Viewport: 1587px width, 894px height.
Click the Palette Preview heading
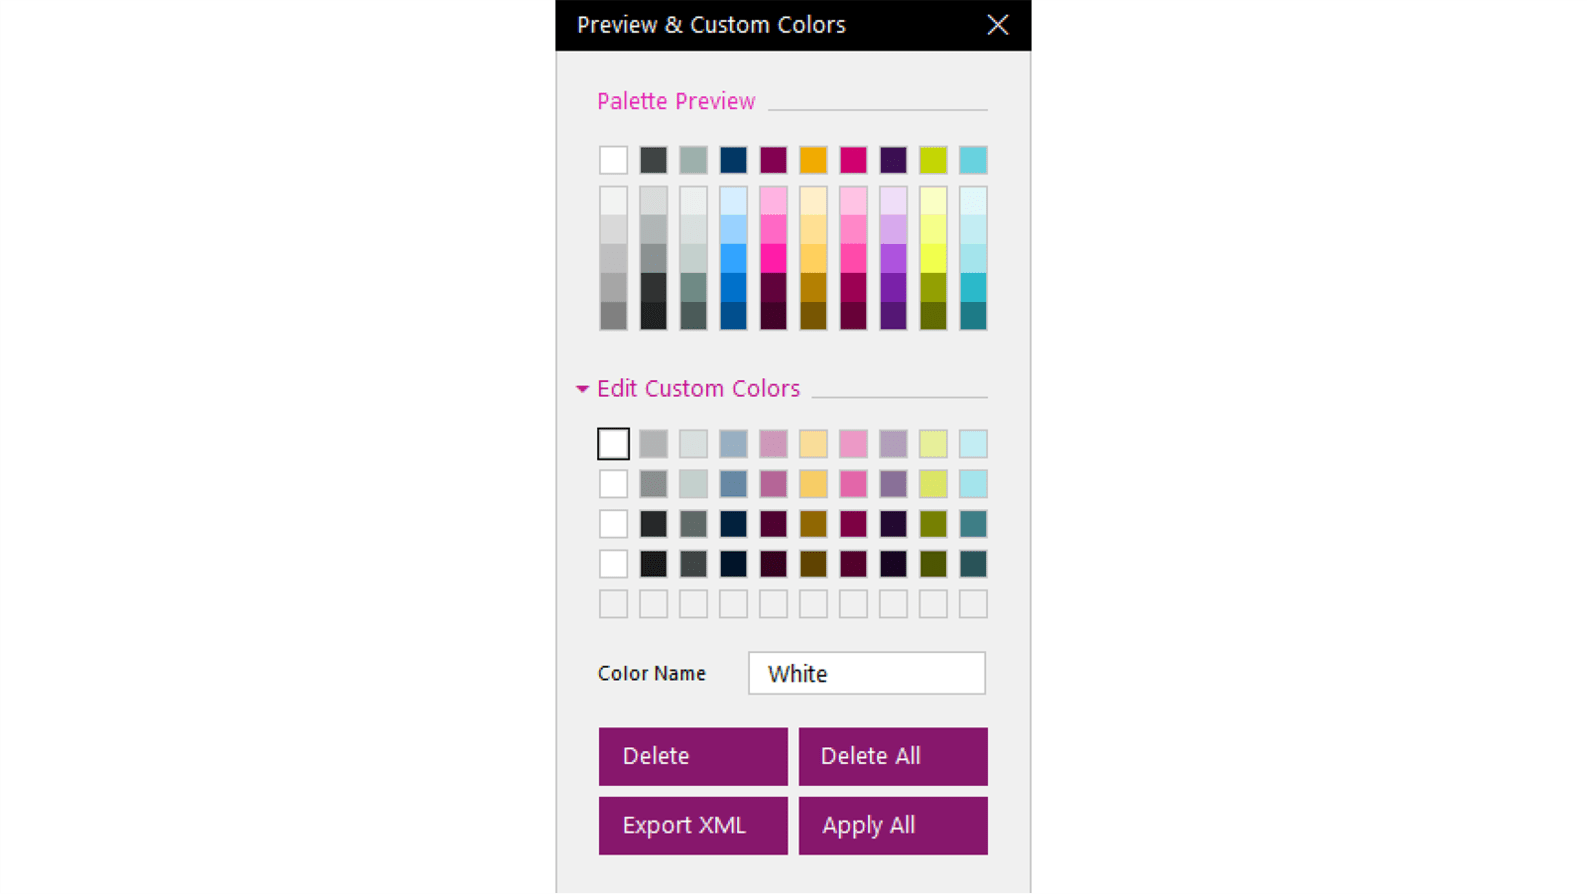point(676,101)
